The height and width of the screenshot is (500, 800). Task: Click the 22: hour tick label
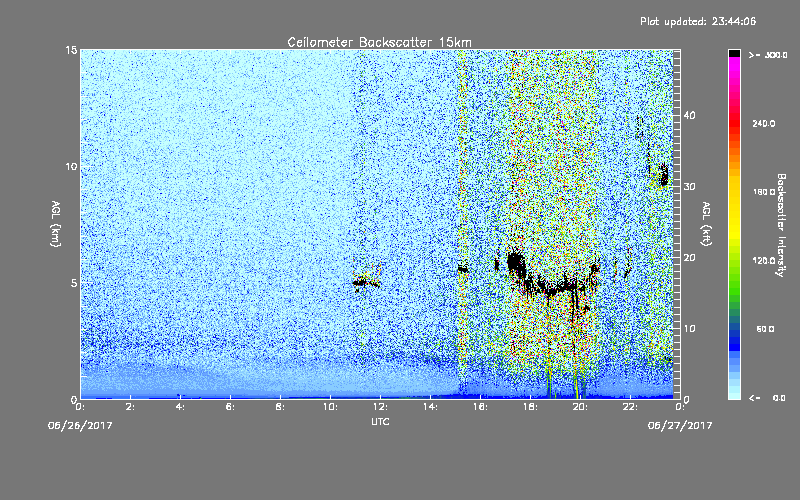630,407
